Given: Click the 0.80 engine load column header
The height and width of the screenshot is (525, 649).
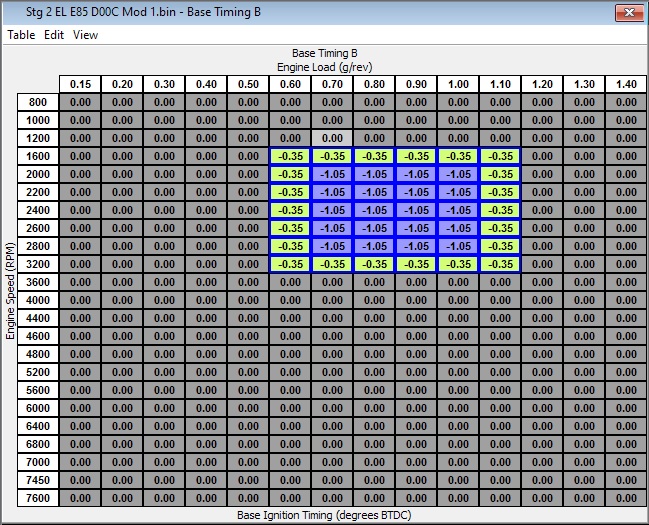Looking at the screenshot, I should [x=374, y=84].
